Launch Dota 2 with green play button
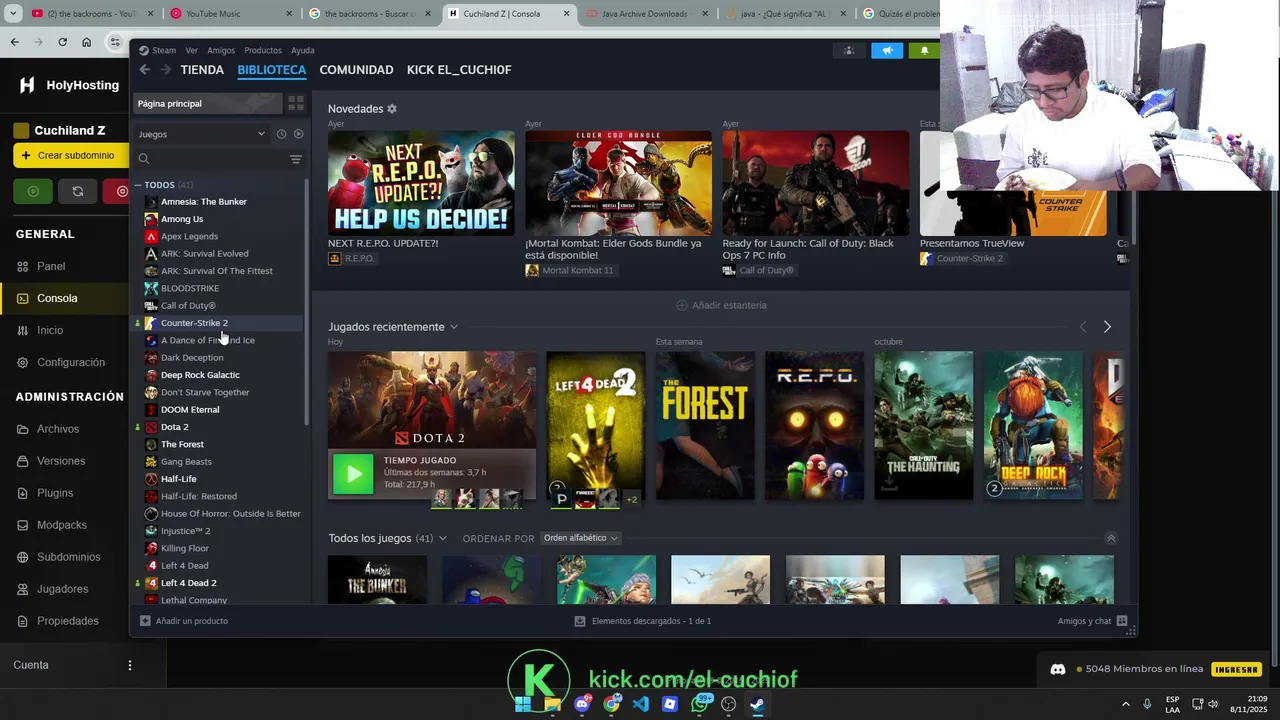Image resolution: width=1280 pixels, height=720 pixels. click(352, 474)
